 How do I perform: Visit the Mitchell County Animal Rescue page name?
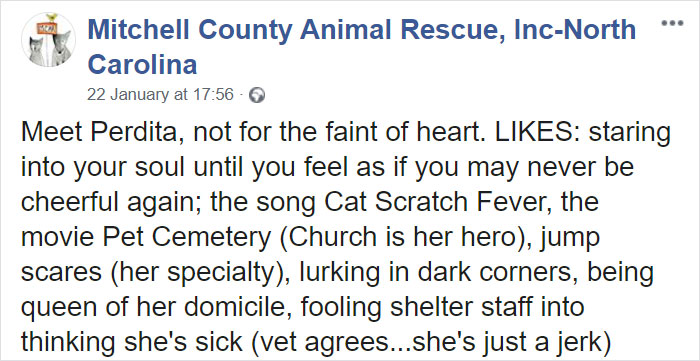point(362,47)
